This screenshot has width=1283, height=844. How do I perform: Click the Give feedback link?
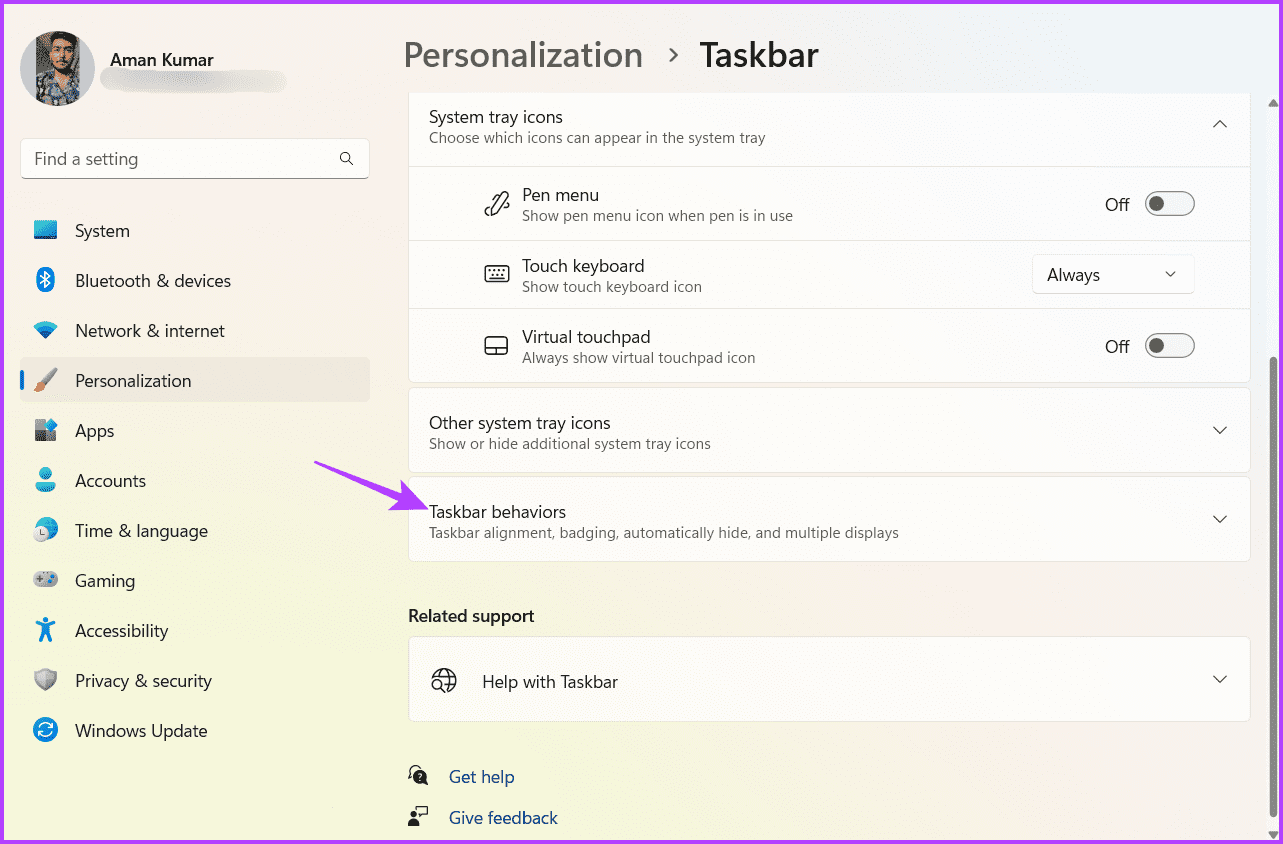click(503, 818)
